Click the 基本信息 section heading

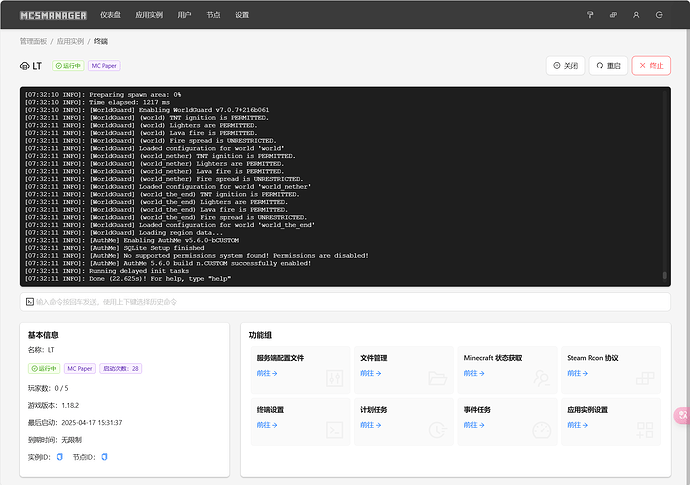[x=43, y=335]
